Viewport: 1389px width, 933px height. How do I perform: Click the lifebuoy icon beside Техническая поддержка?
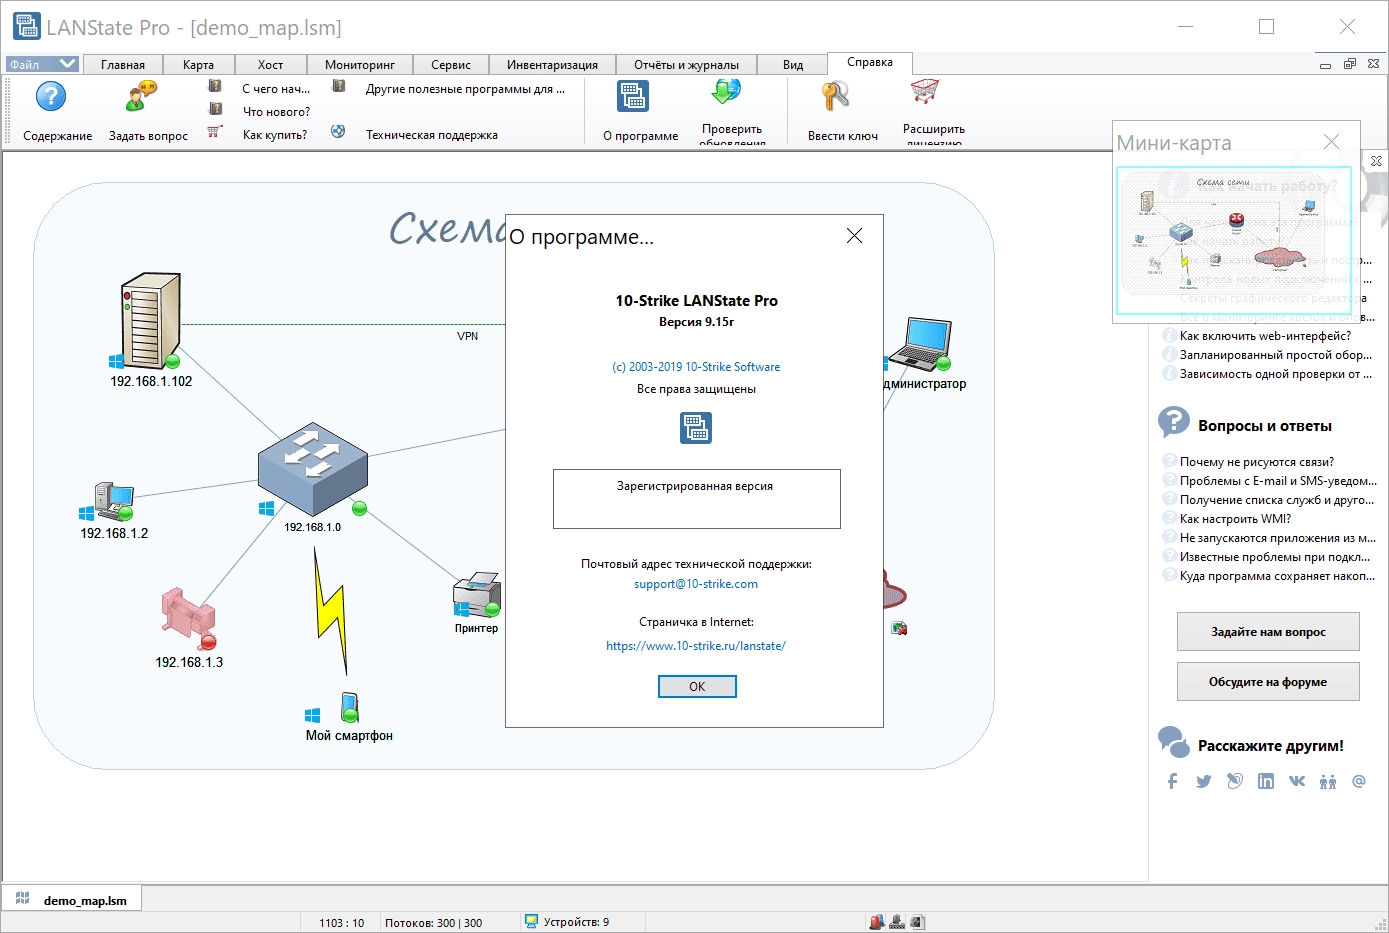point(338,131)
